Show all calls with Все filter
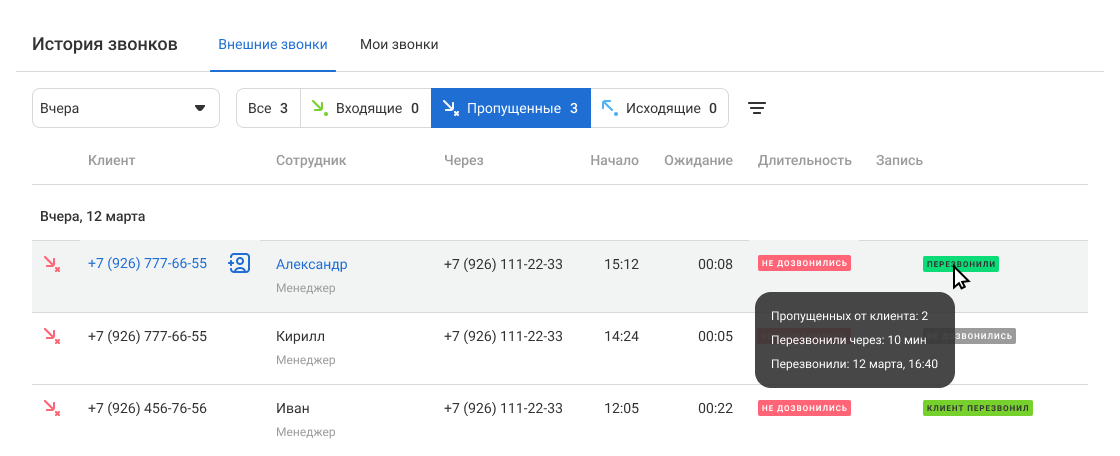 point(268,108)
